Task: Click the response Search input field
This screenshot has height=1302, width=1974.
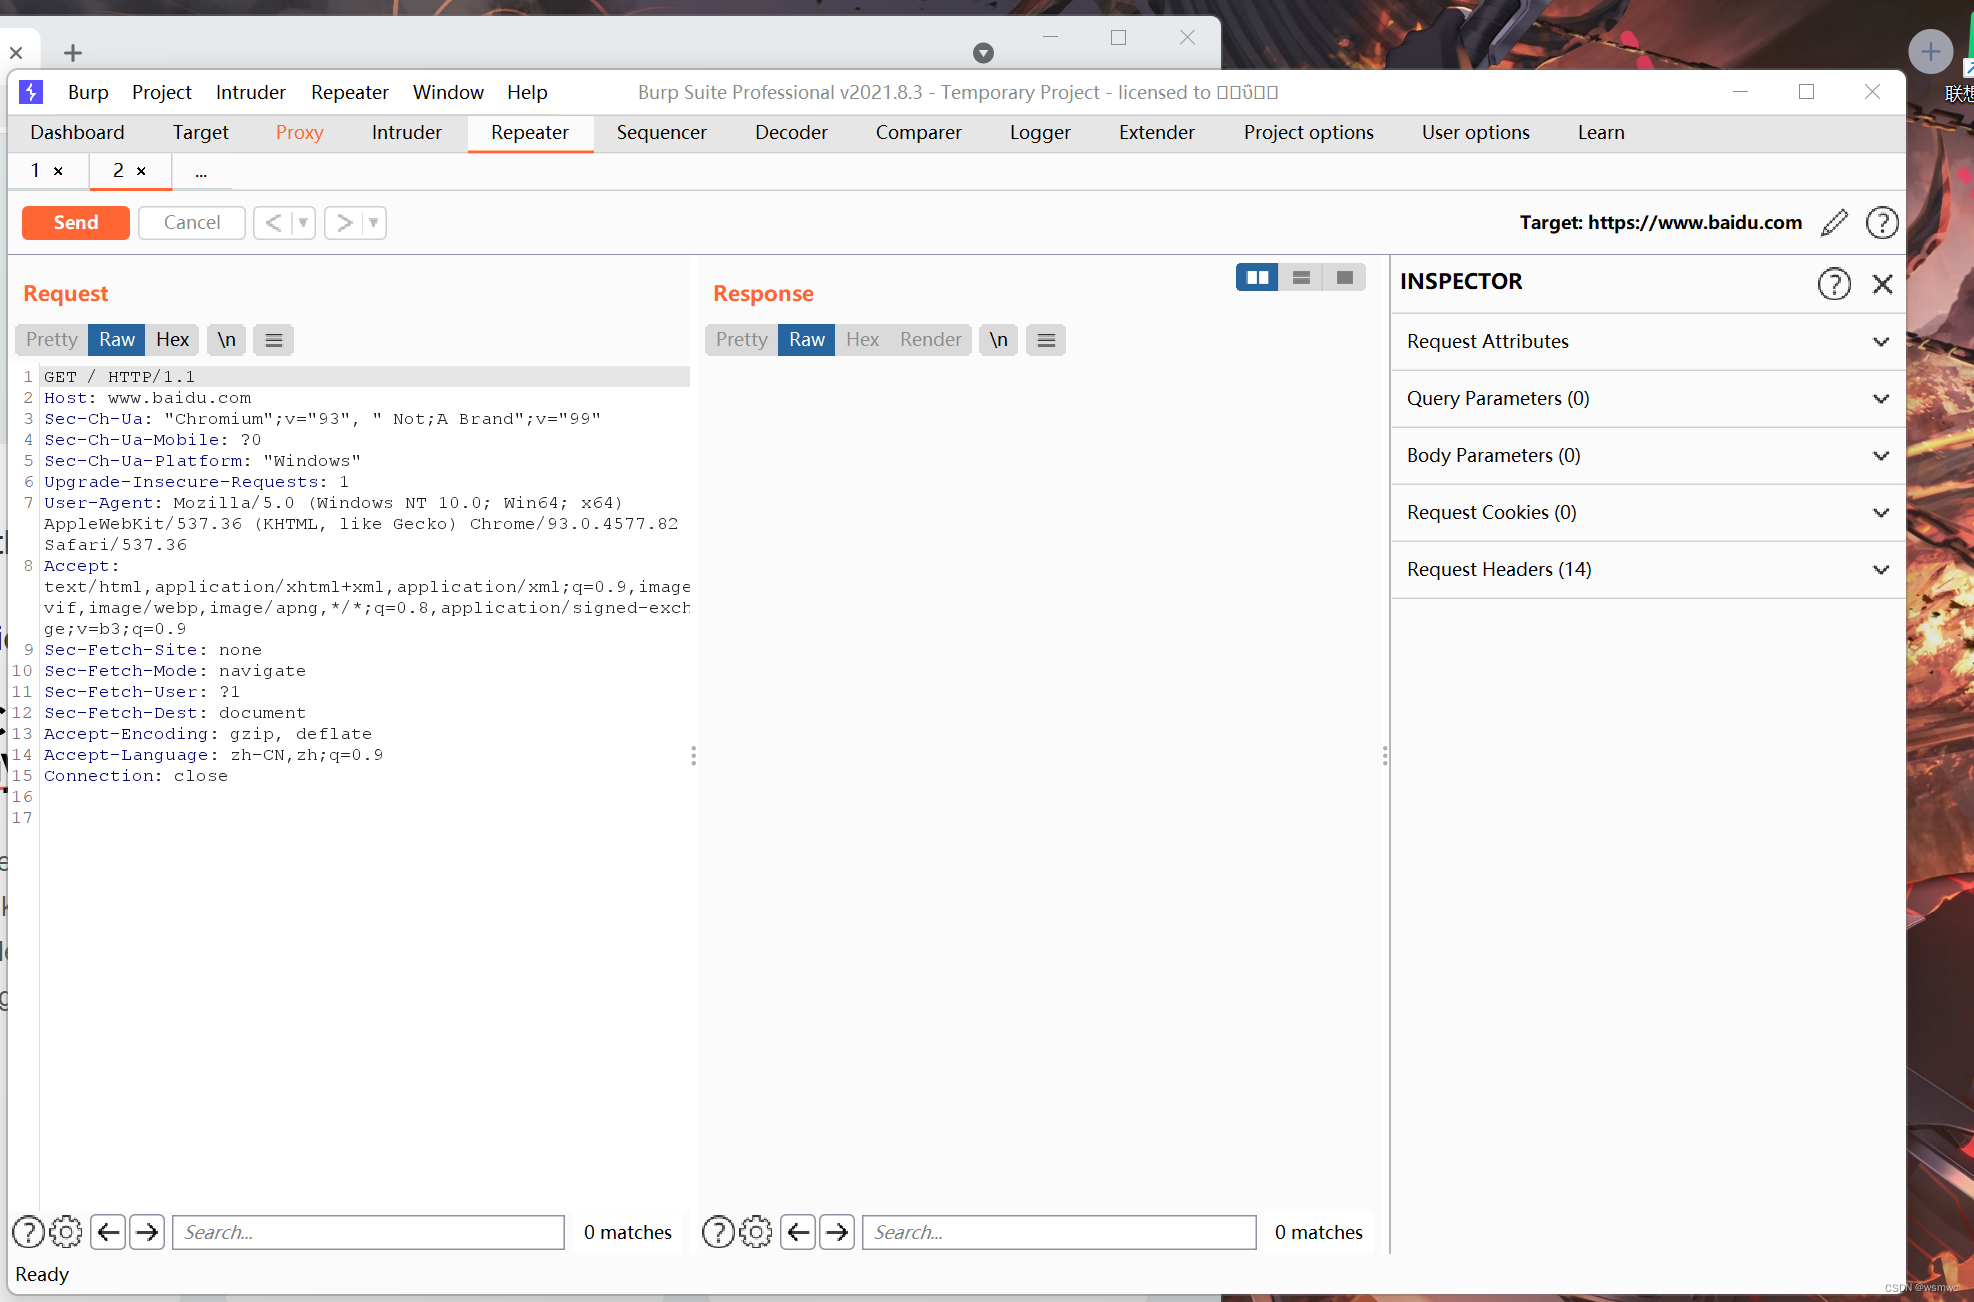Action: pos(1058,1232)
